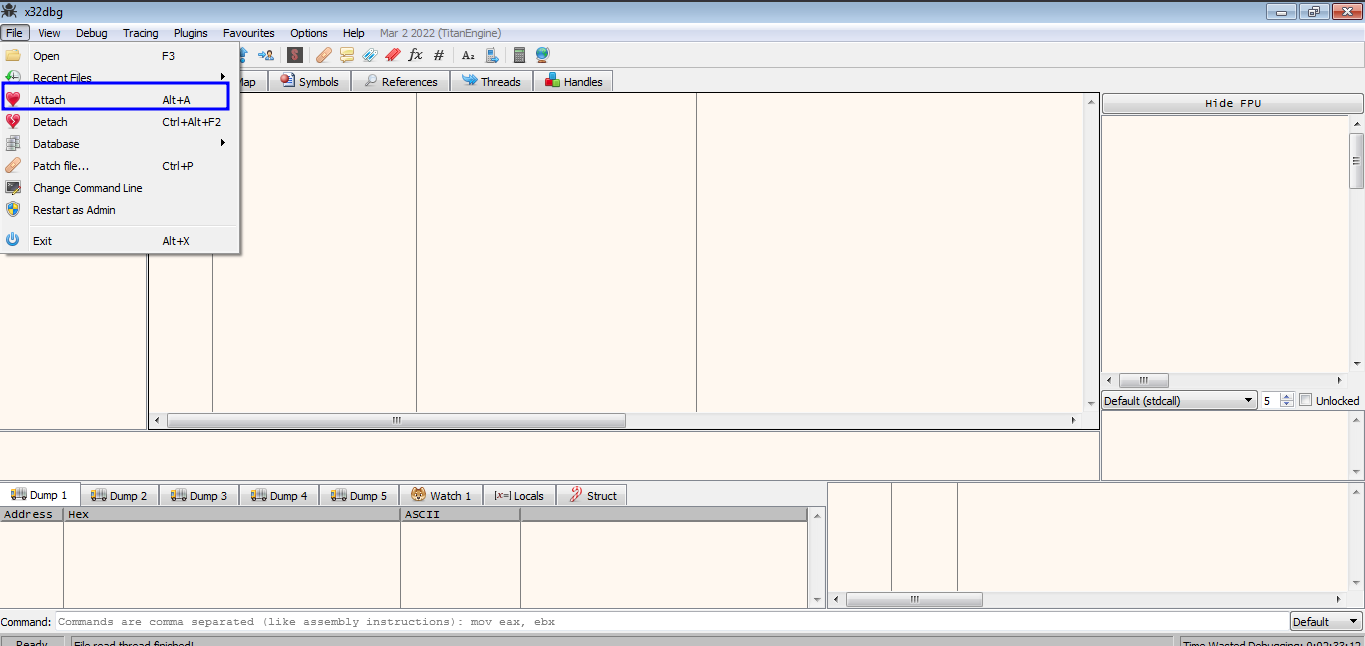Viewport: 1365px width, 646px height.
Task: Show Bookmarks using the red toolbar icon
Action: (393, 55)
